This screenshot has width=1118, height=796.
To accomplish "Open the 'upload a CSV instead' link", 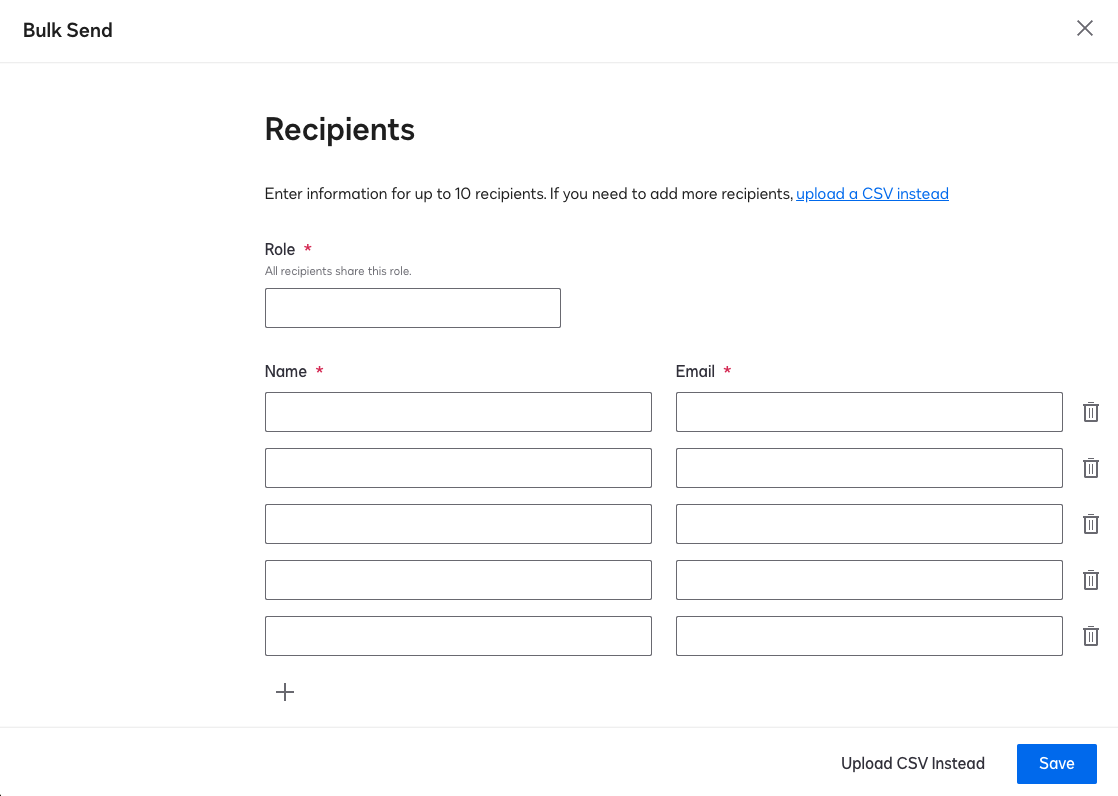I will pos(872,194).
